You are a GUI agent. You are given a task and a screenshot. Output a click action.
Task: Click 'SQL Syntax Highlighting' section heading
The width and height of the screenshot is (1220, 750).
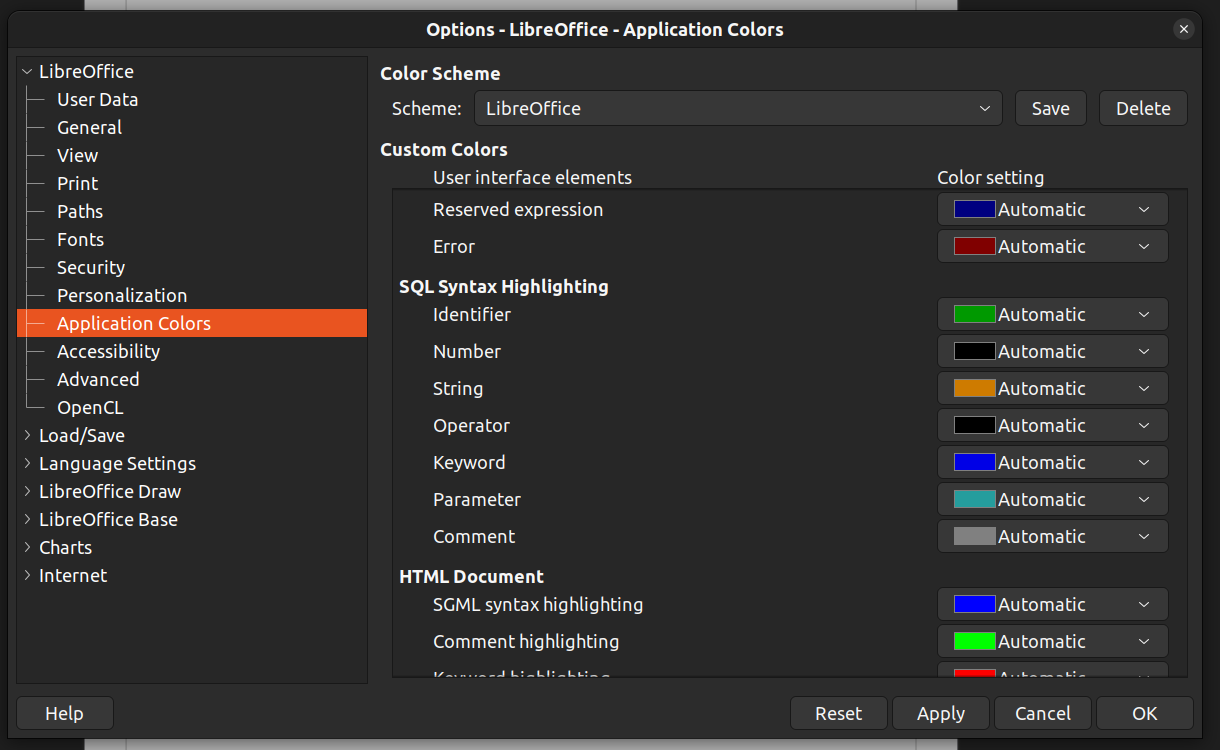pyautogui.click(x=504, y=287)
